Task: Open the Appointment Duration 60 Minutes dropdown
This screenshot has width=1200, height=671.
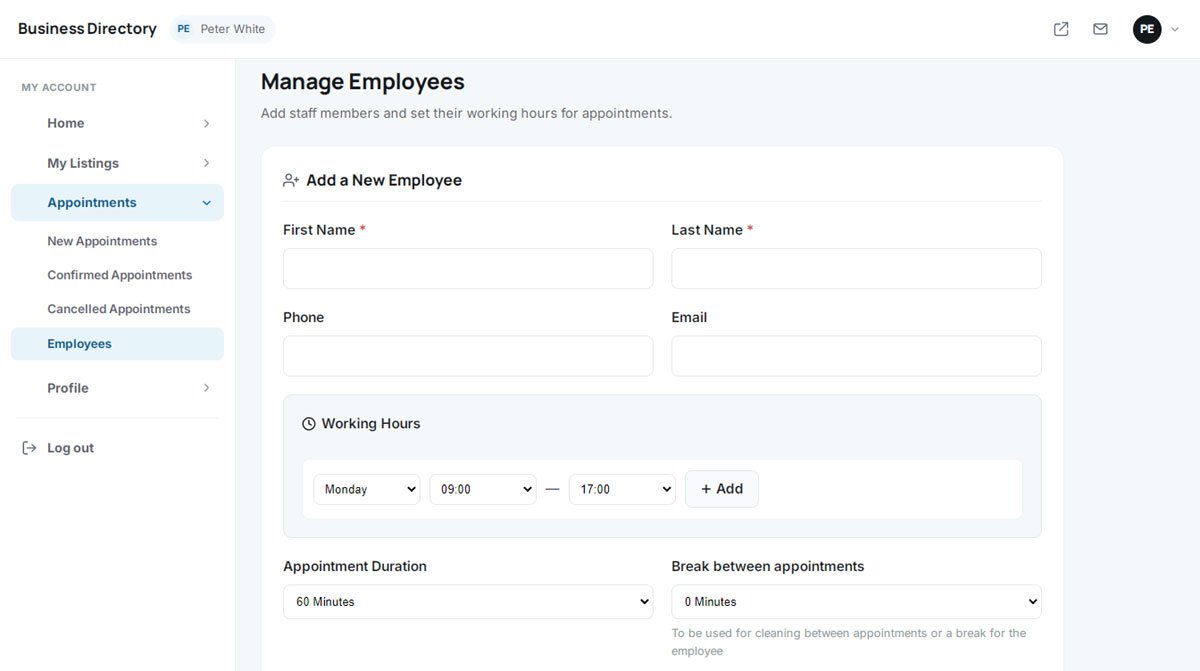Action: (x=468, y=602)
